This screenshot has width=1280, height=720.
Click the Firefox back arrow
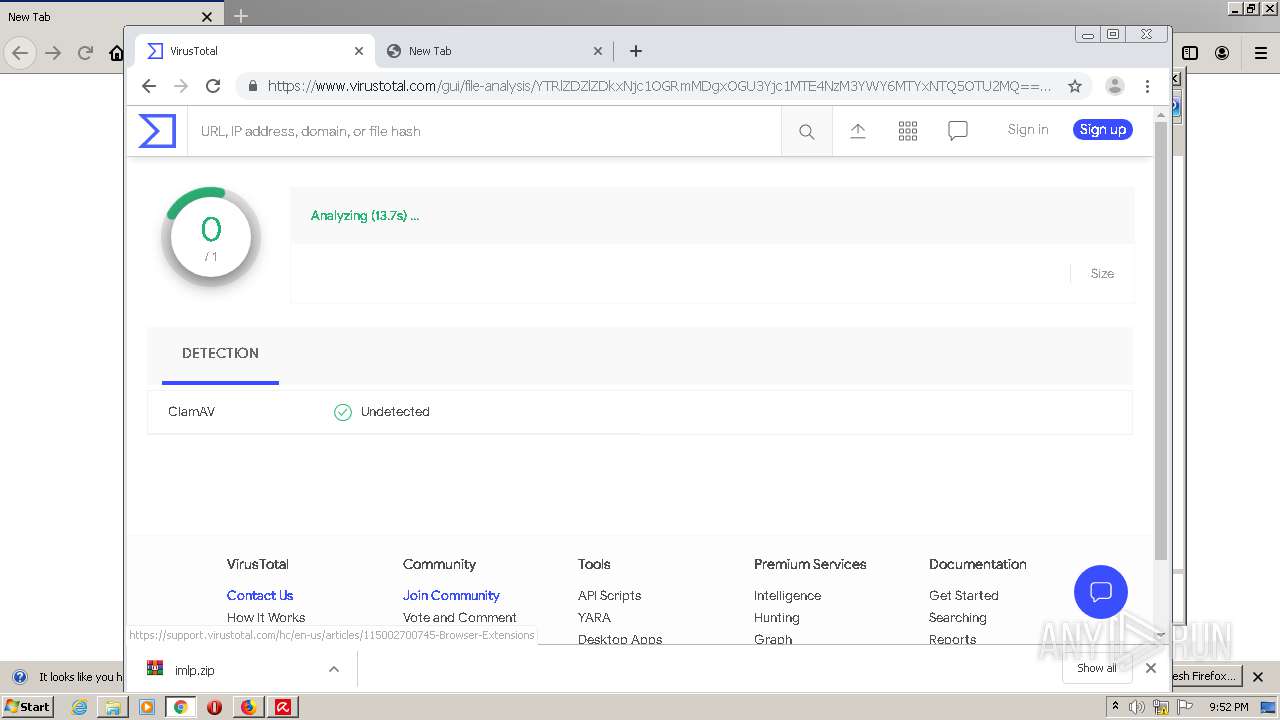[20, 53]
